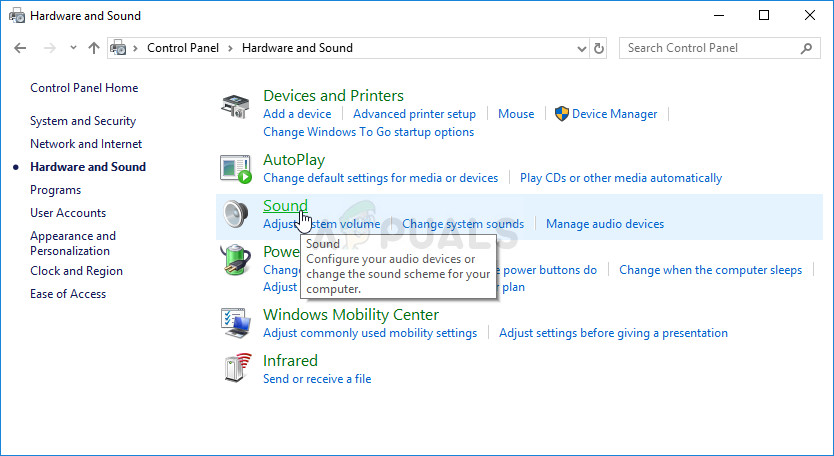This screenshot has width=834, height=456.
Task: Open Send or receive a file
Action: pos(316,379)
